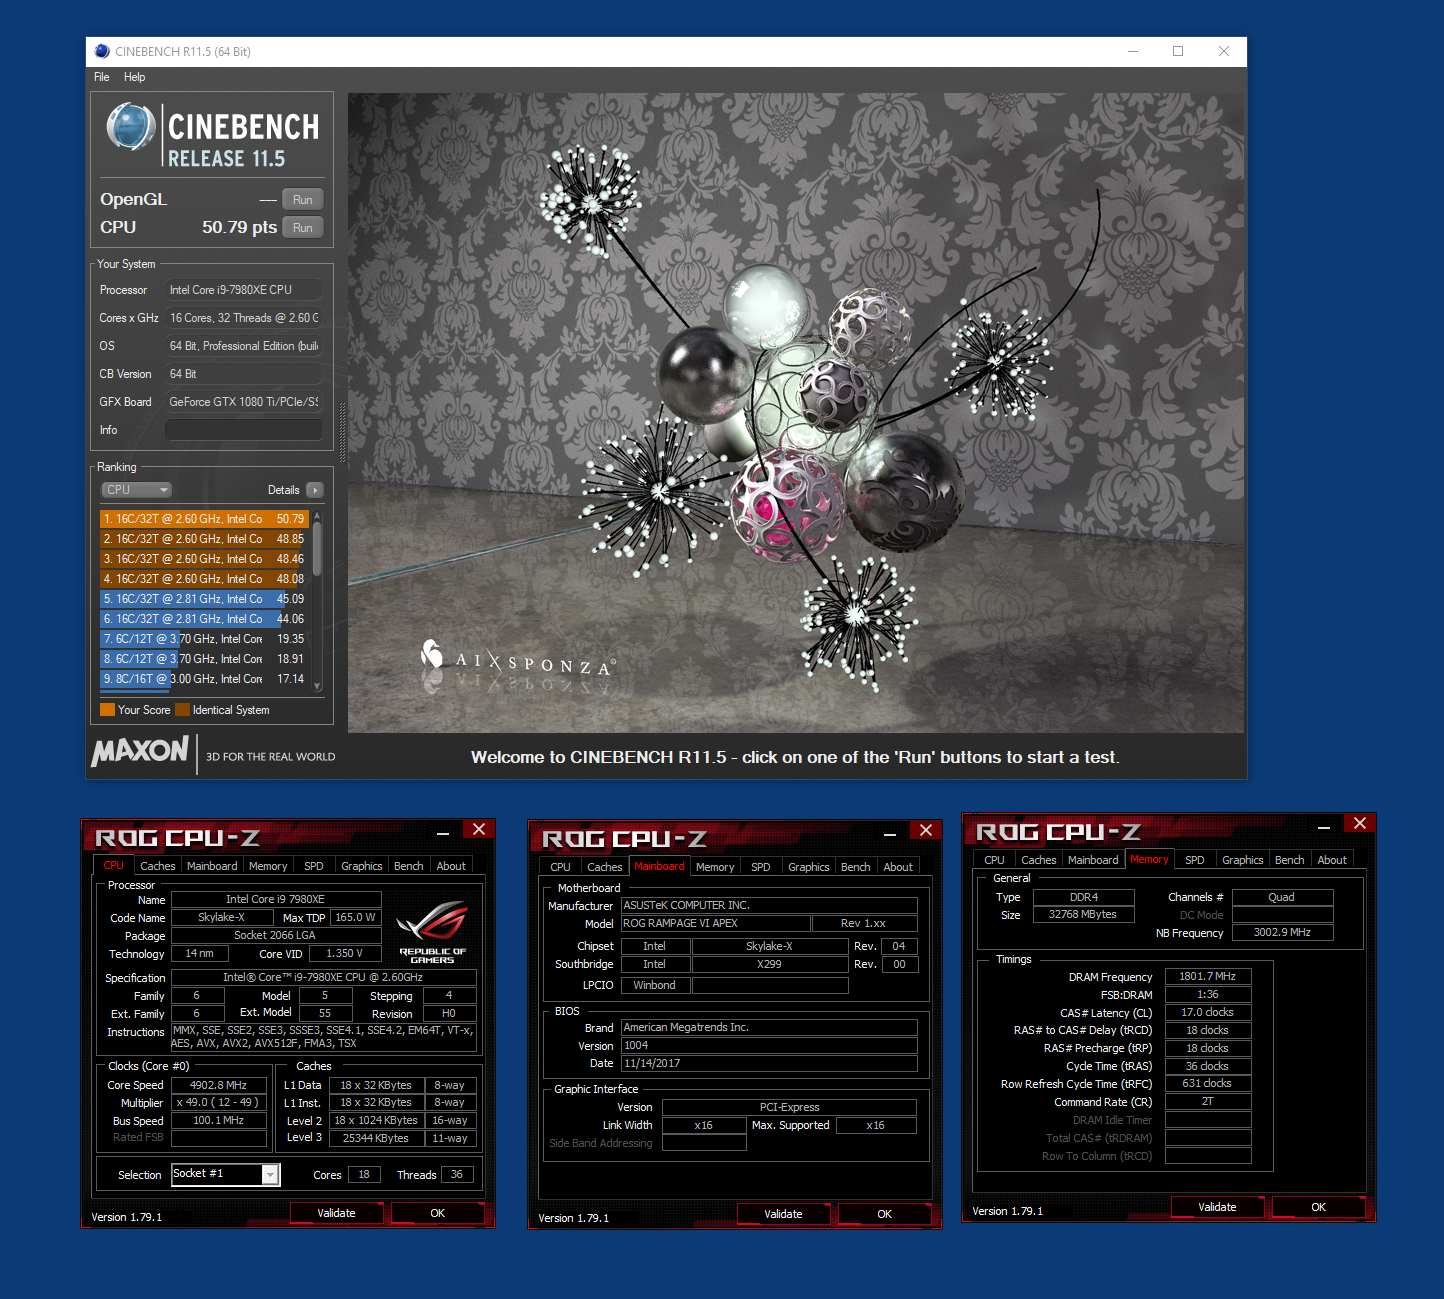Click the motherboard model 'ROG RAMPAGE VI APEX'
Screen dimensions: 1444x1299
click(x=715, y=923)
